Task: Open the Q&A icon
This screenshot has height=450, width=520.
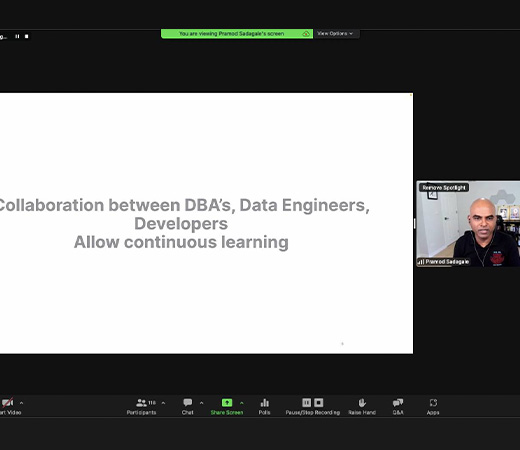Action: click(x=398, y=403)
